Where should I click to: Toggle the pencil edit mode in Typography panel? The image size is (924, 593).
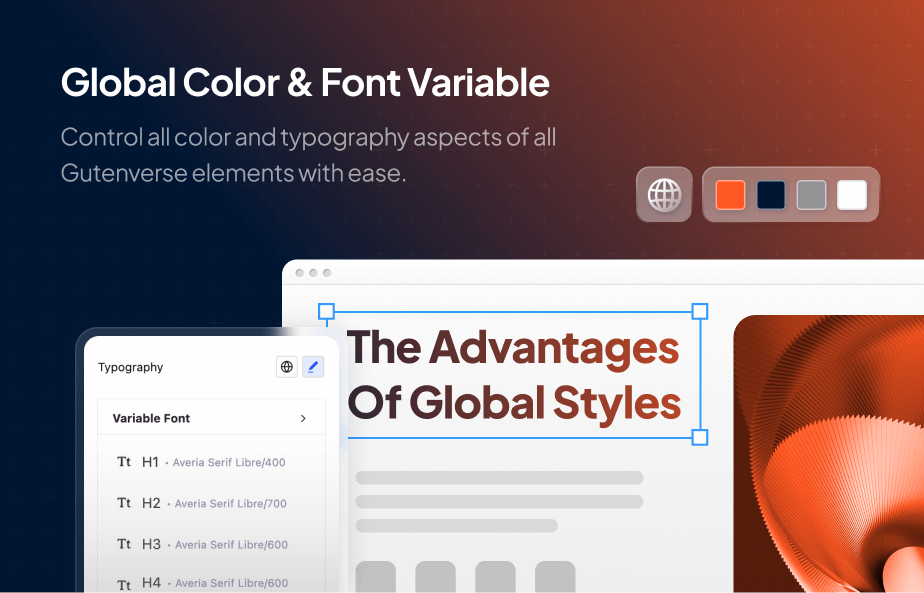pyautogui.click(x=313, y=367)
